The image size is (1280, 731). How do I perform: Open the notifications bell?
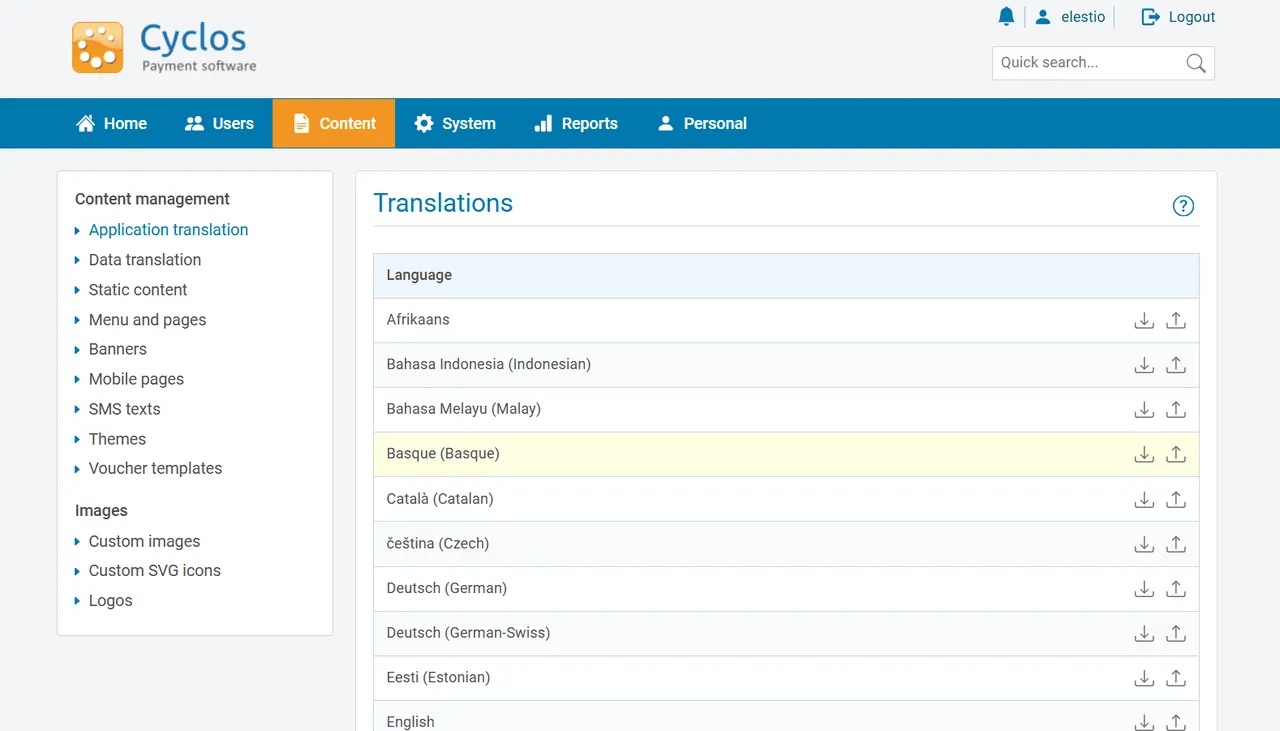1006,16
